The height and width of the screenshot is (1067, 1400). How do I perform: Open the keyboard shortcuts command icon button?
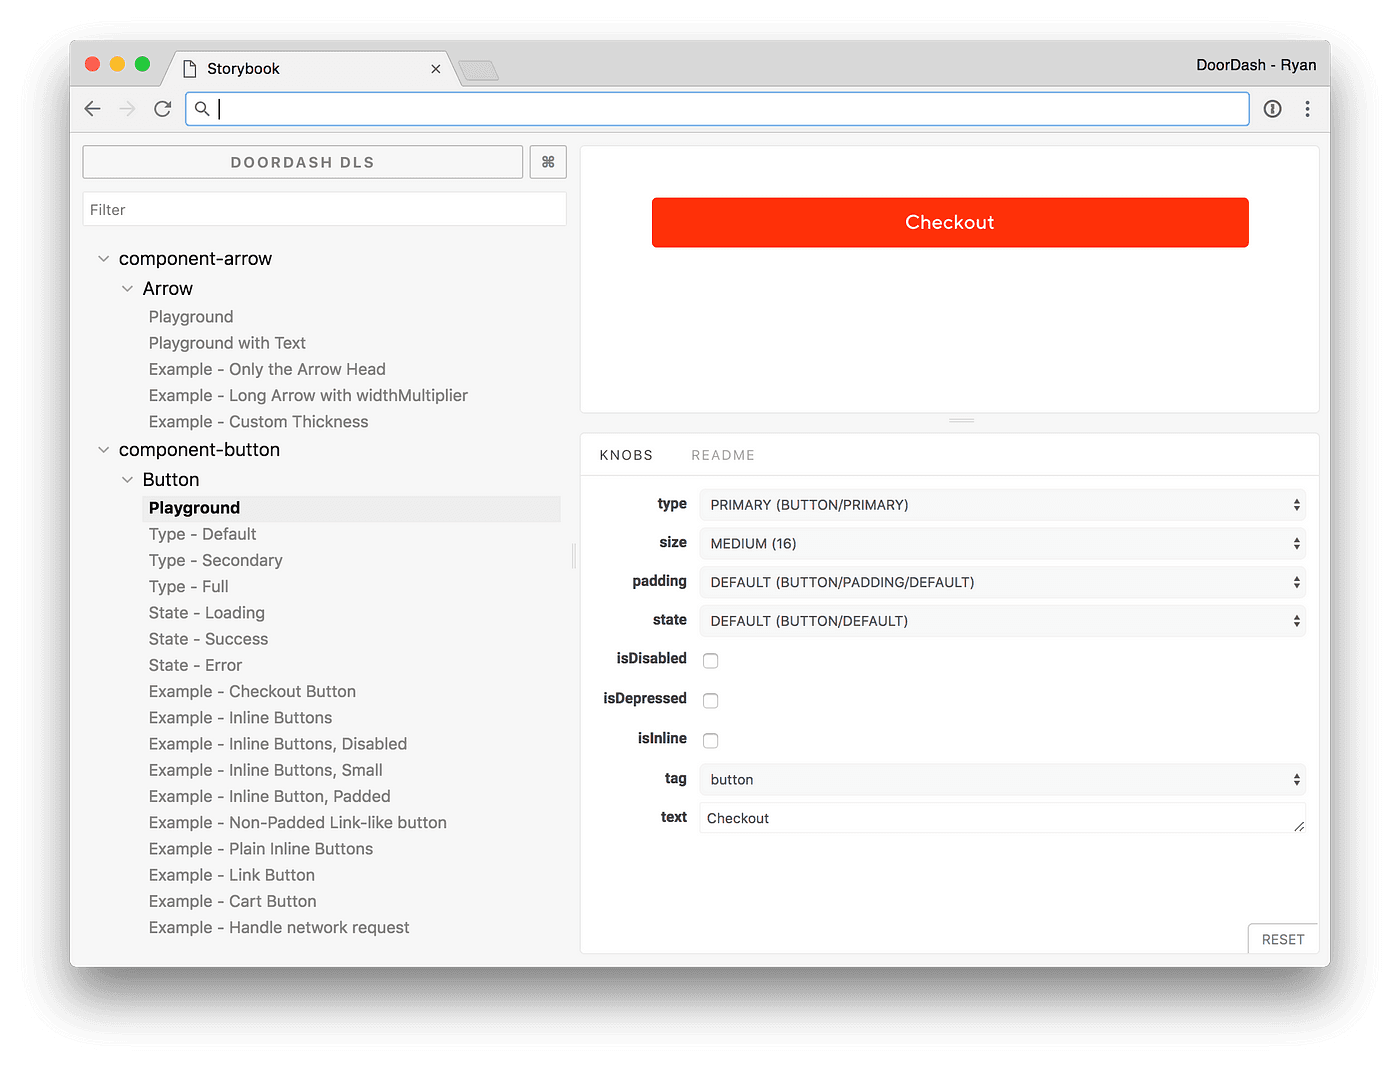tap(548, 162)
